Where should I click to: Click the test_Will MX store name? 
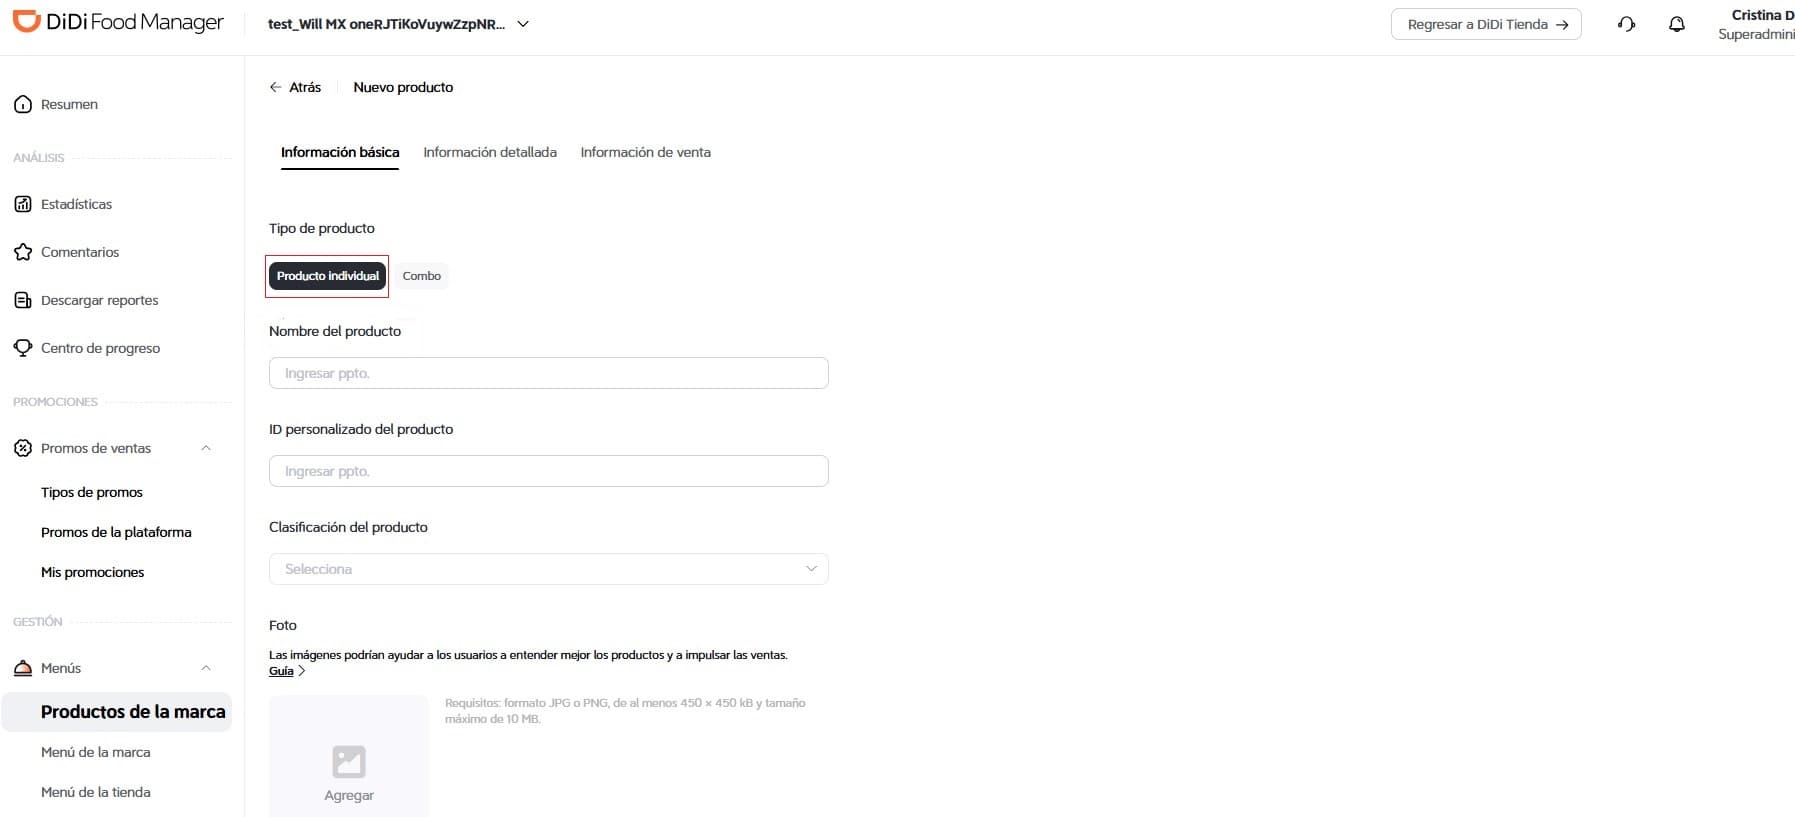pos(386,24)
